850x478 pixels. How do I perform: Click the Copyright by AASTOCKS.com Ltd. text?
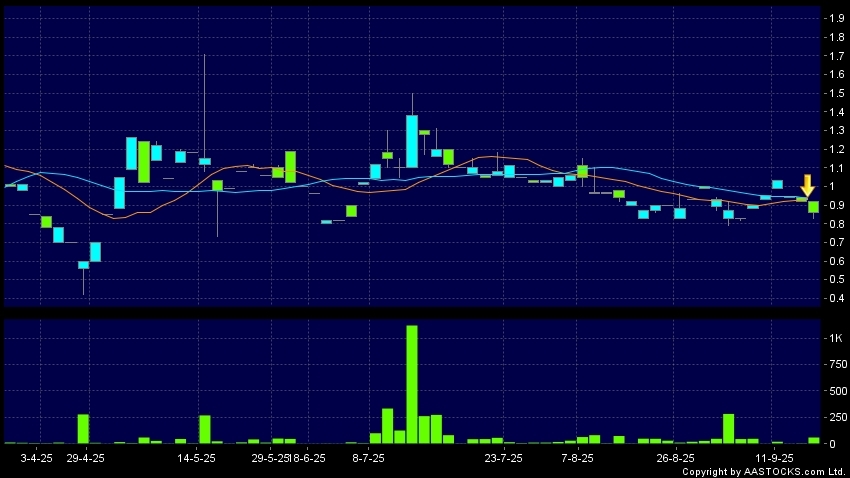(x=763, y=472)
